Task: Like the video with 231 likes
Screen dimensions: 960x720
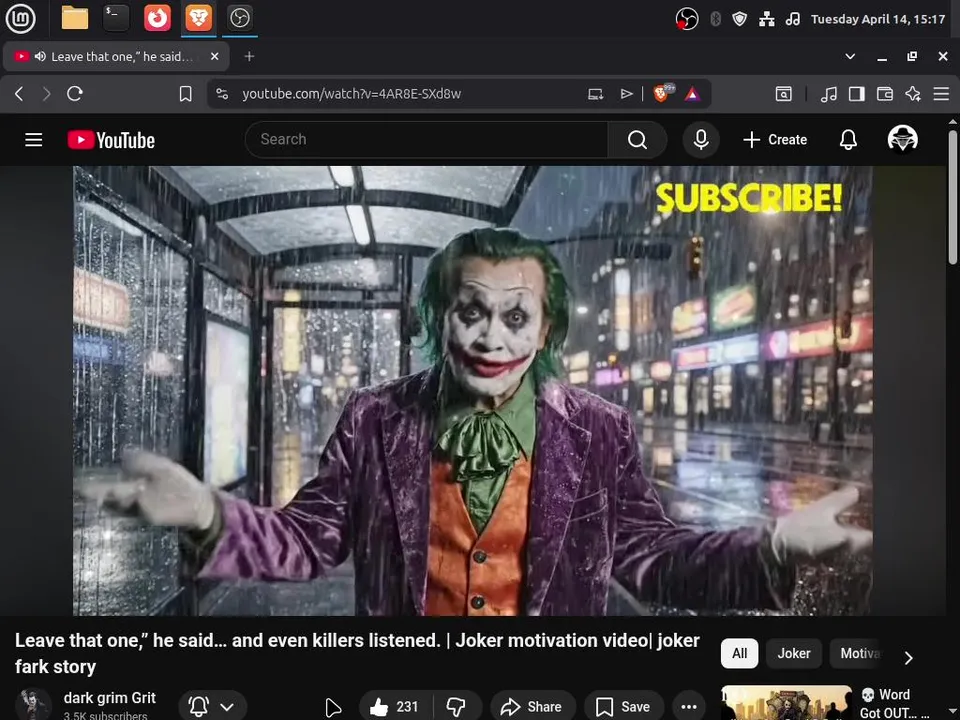Action: point(394,707)
